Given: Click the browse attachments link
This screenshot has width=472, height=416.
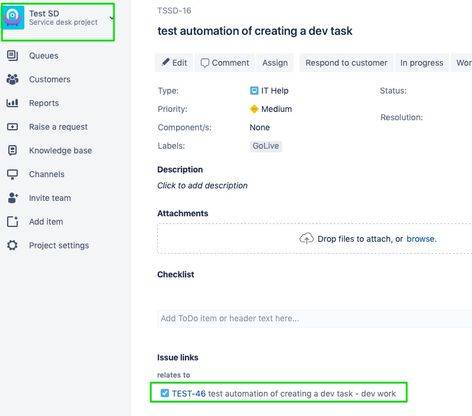Looking at the screenshot, I should (421, 239).
